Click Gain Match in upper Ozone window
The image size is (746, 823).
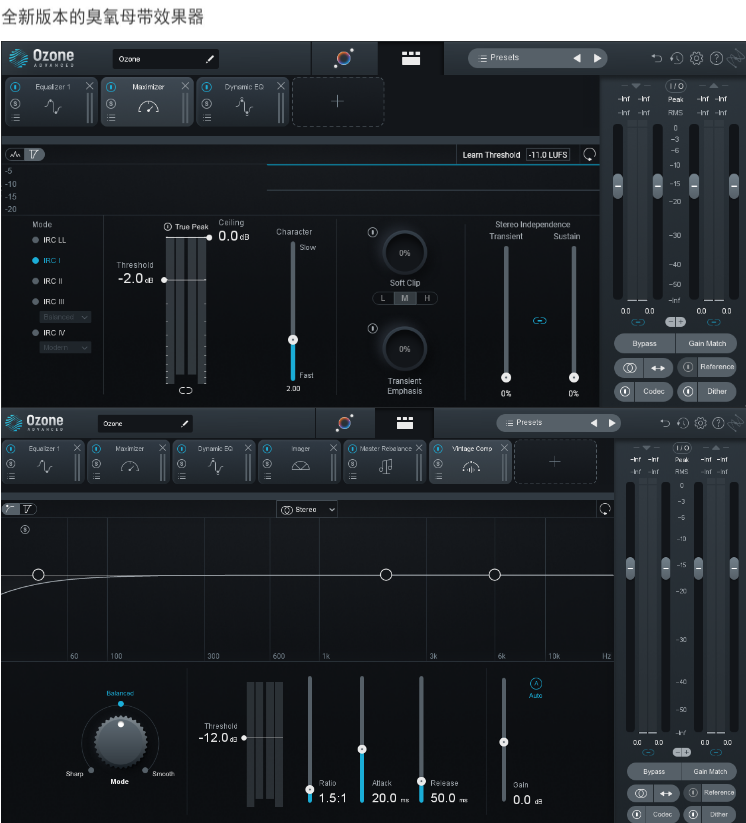(x=707, y=343)
